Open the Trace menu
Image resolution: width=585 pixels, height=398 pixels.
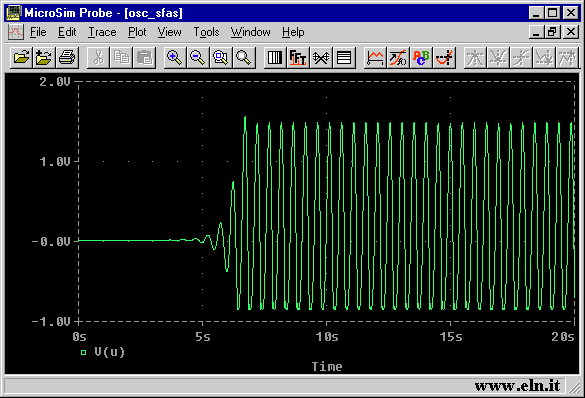click(x=102, y=32)
